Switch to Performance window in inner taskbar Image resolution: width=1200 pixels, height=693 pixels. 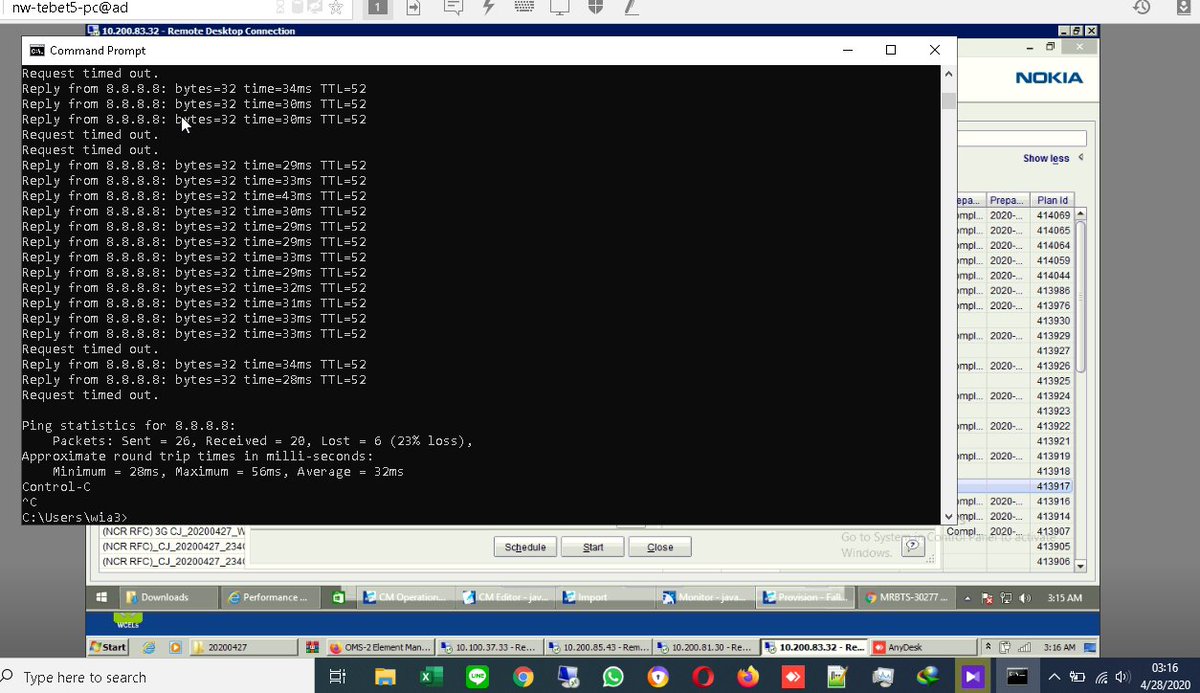tap(272, 597)
